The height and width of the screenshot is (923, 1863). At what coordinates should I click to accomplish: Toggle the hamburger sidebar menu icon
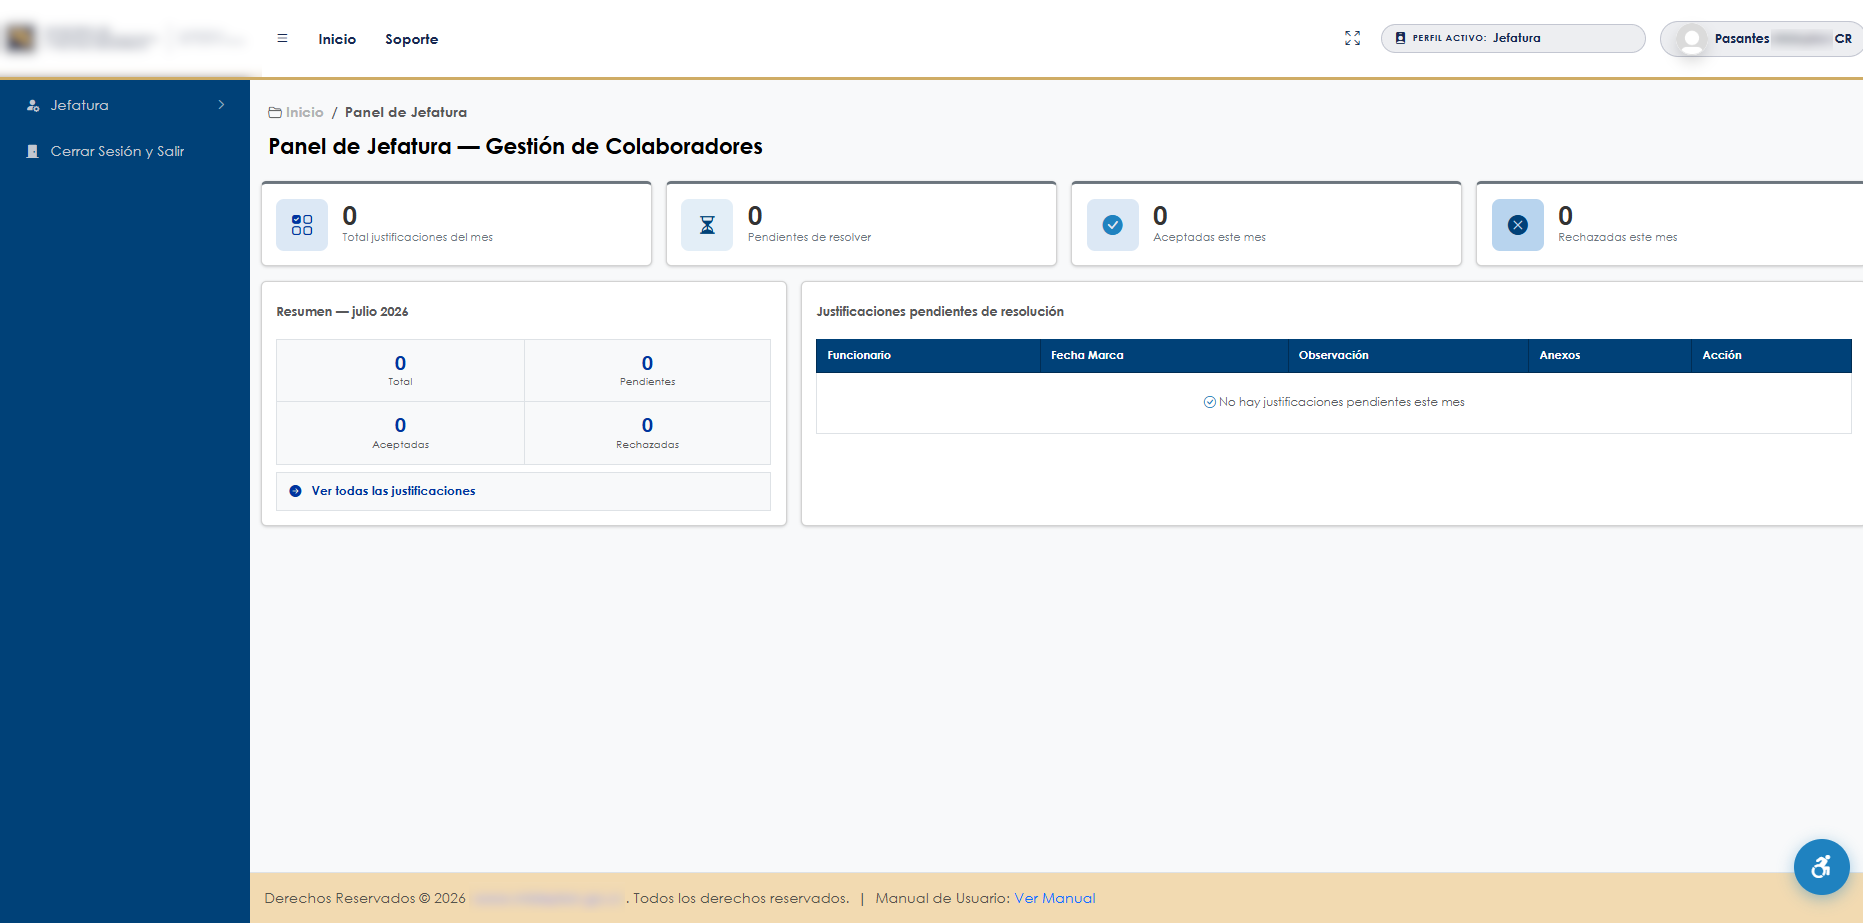(x=282, y=39)
